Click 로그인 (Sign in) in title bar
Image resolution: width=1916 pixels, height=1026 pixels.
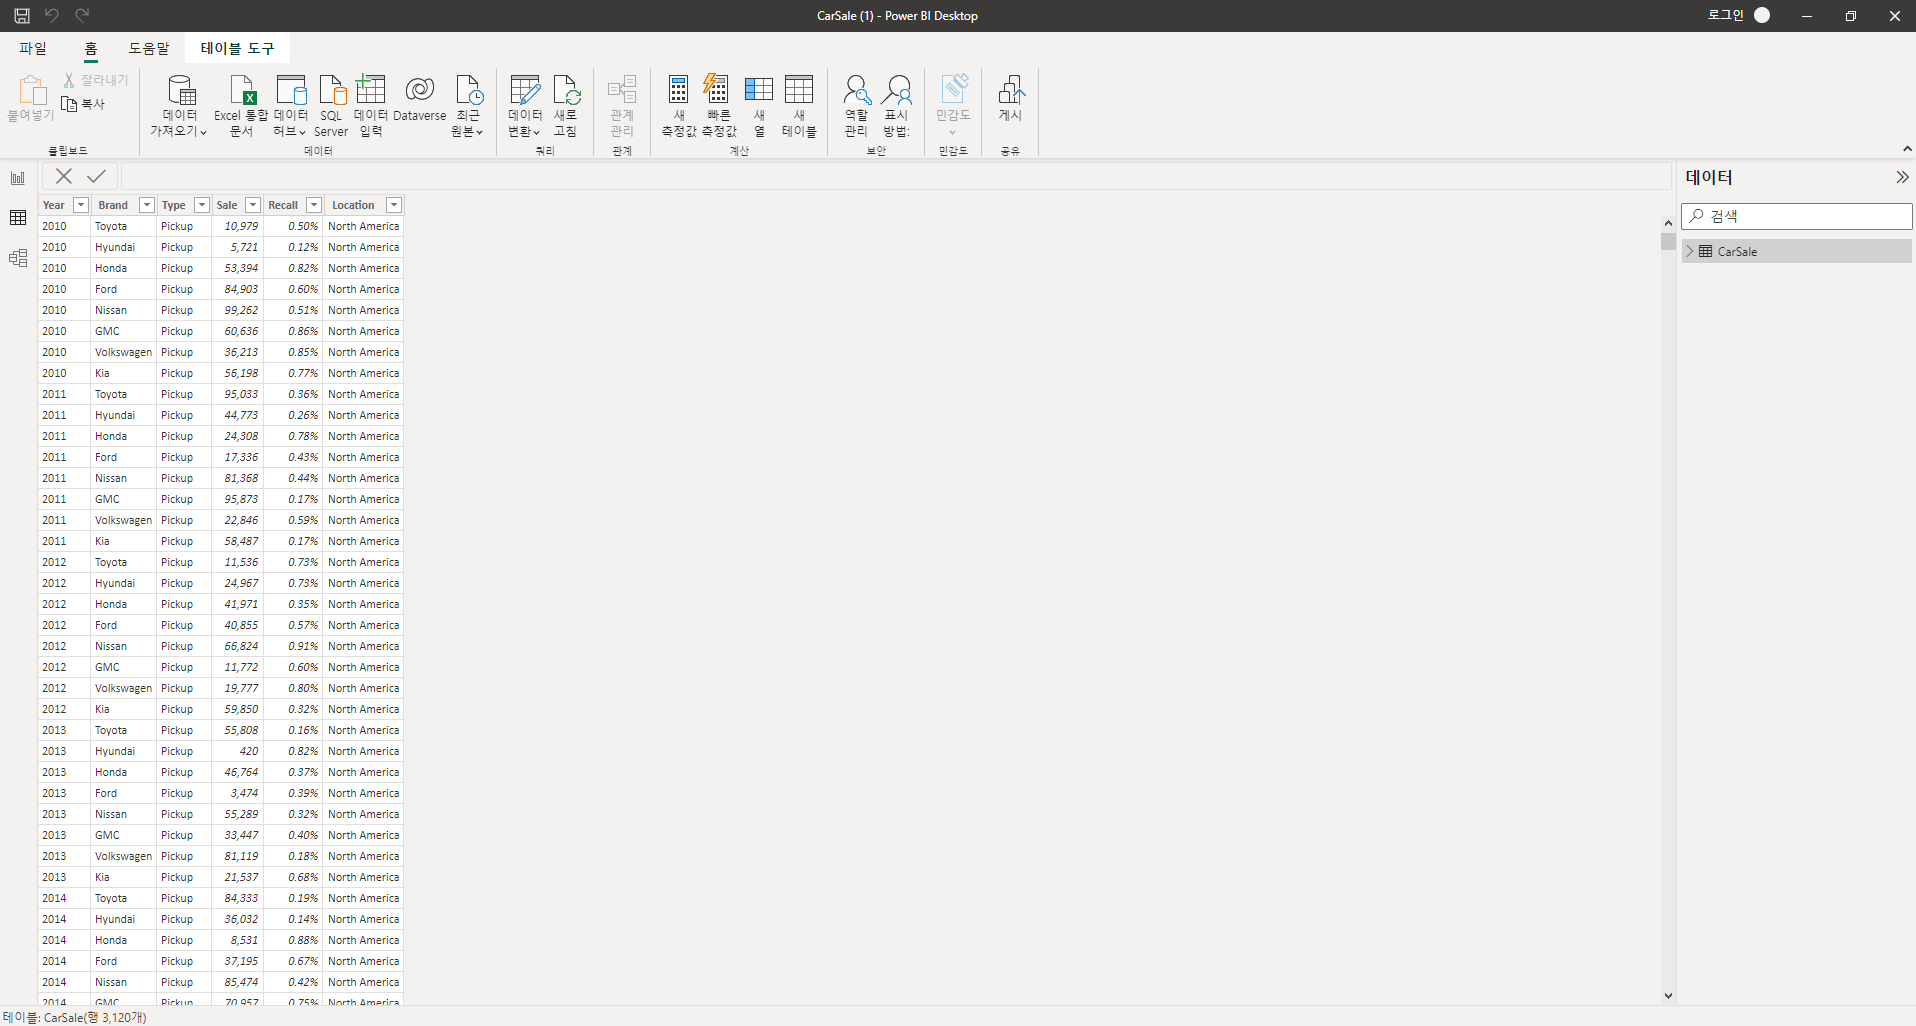point(1725,15)
